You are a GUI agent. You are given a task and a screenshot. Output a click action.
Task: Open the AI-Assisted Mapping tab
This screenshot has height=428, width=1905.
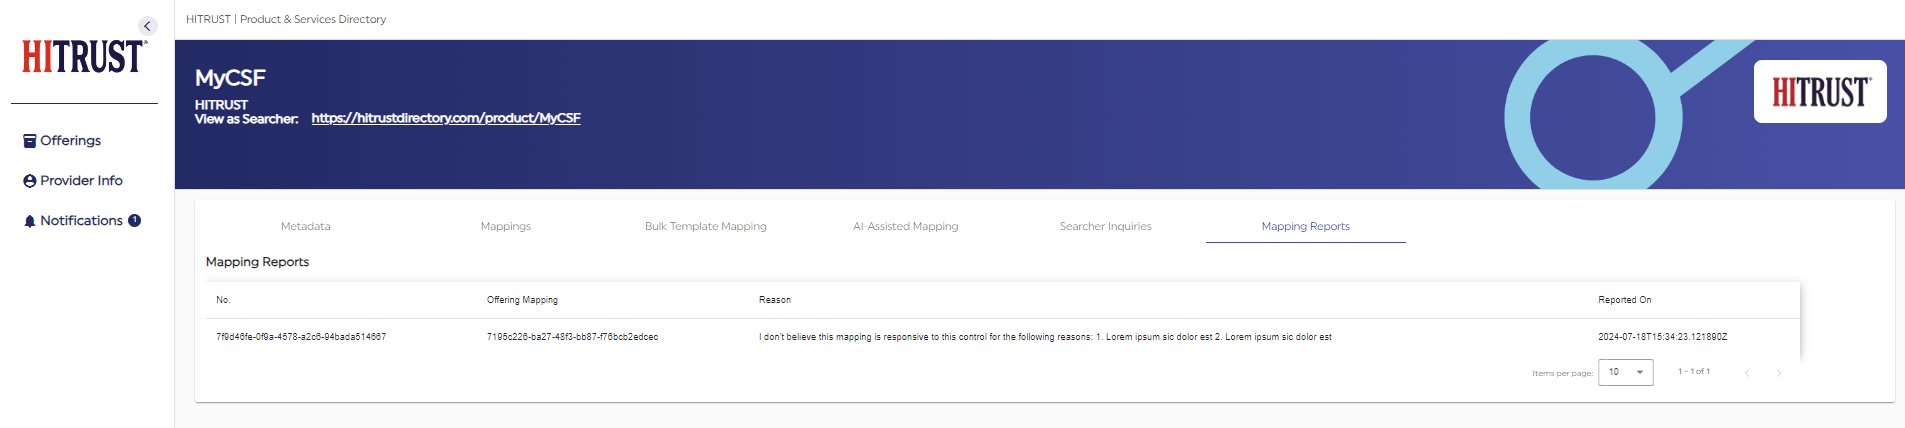(x=906, y=226)
